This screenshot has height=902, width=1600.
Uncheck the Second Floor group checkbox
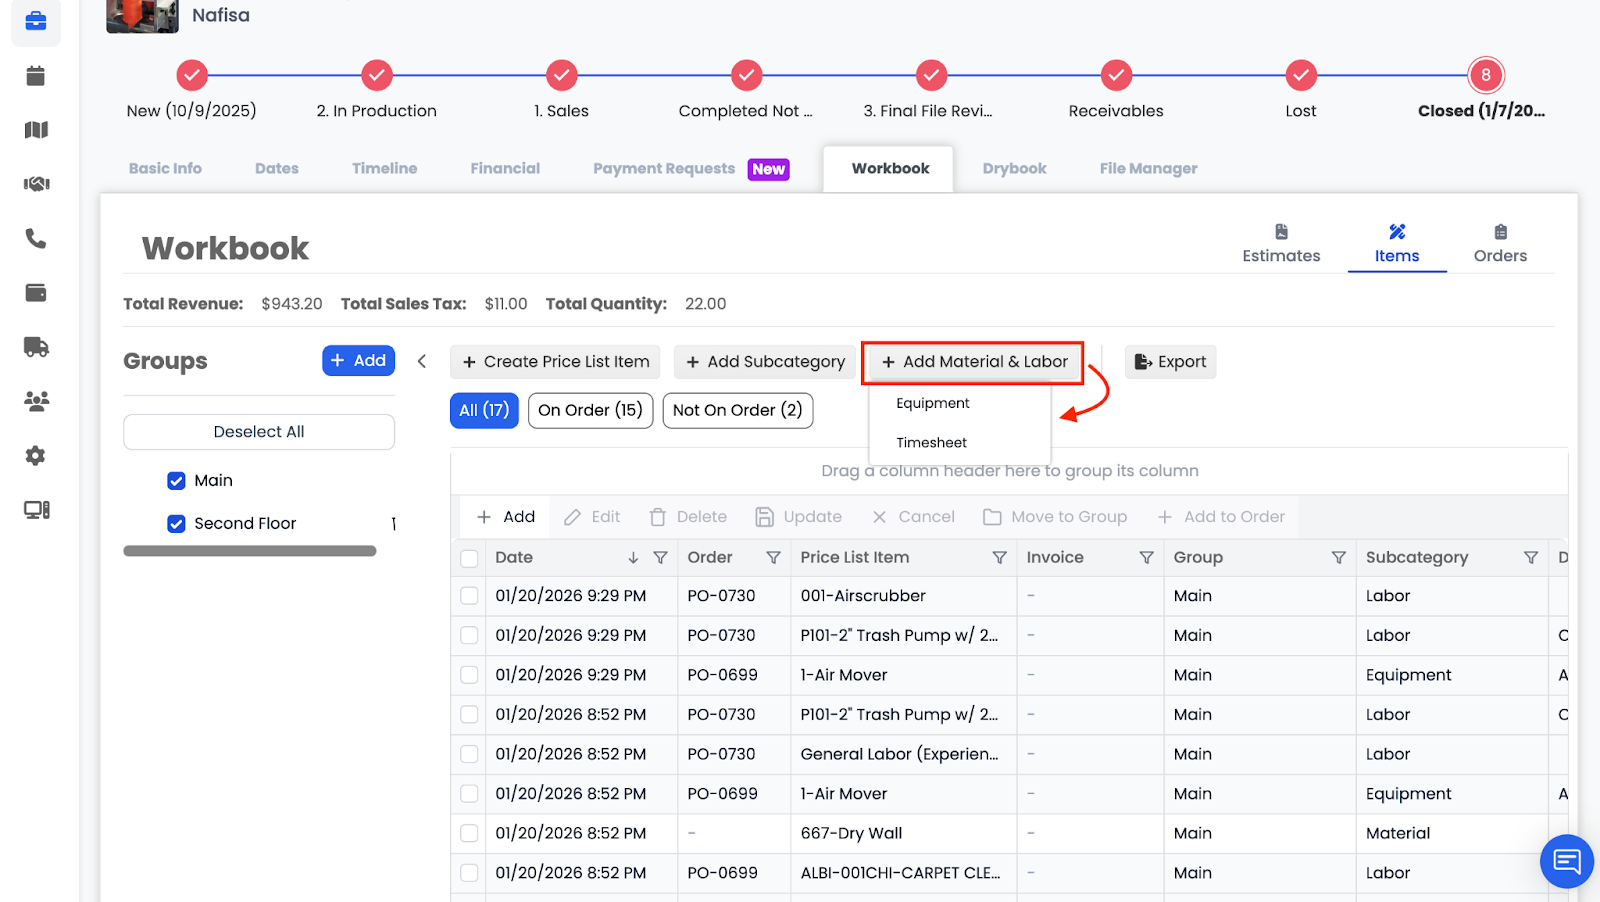pos(177,524)
